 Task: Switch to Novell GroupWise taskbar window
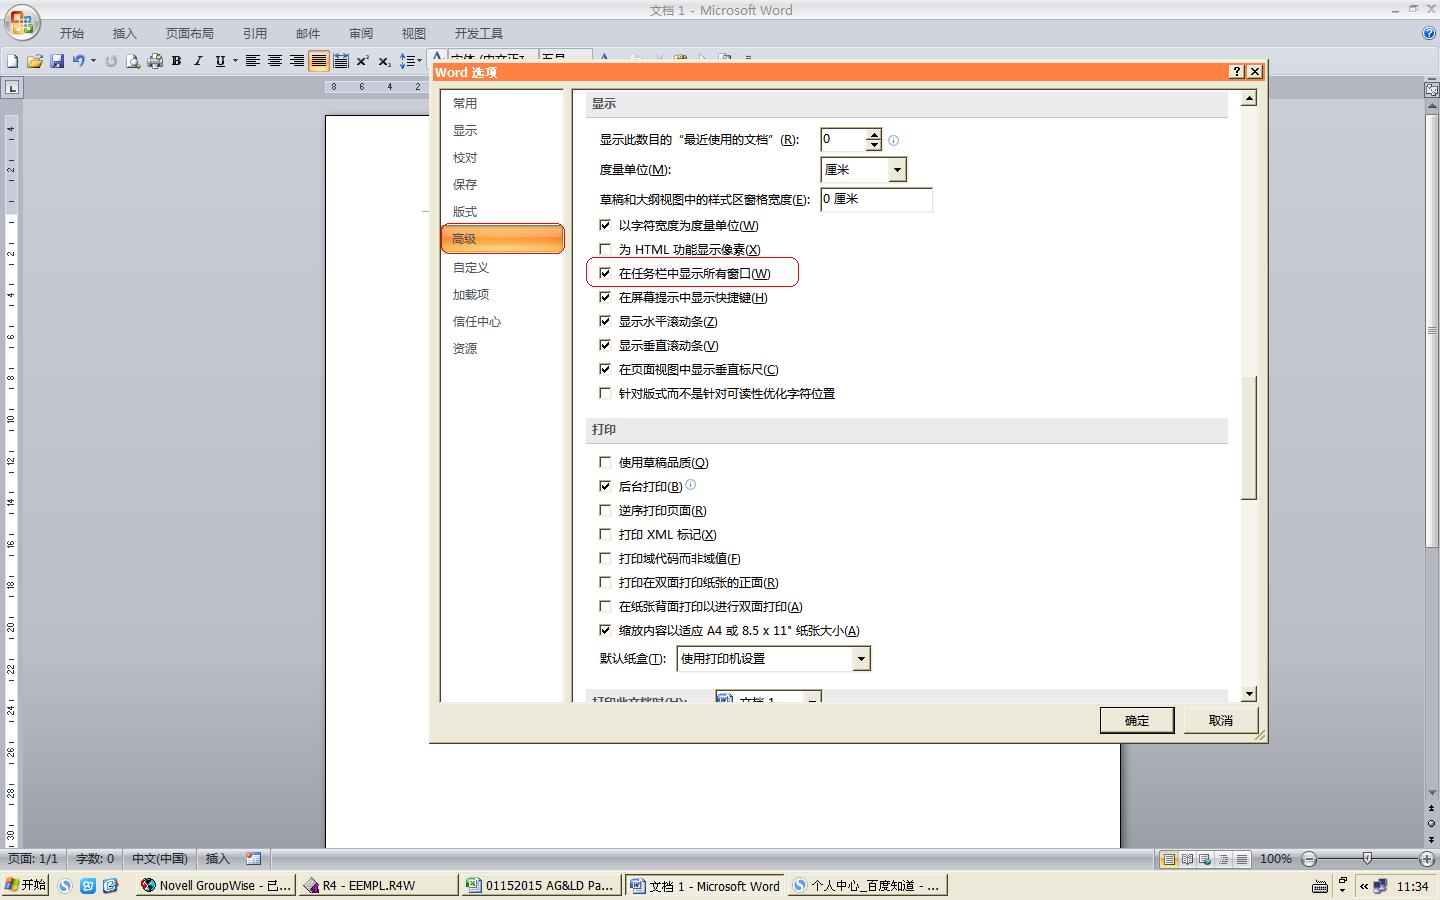point(216,885)
